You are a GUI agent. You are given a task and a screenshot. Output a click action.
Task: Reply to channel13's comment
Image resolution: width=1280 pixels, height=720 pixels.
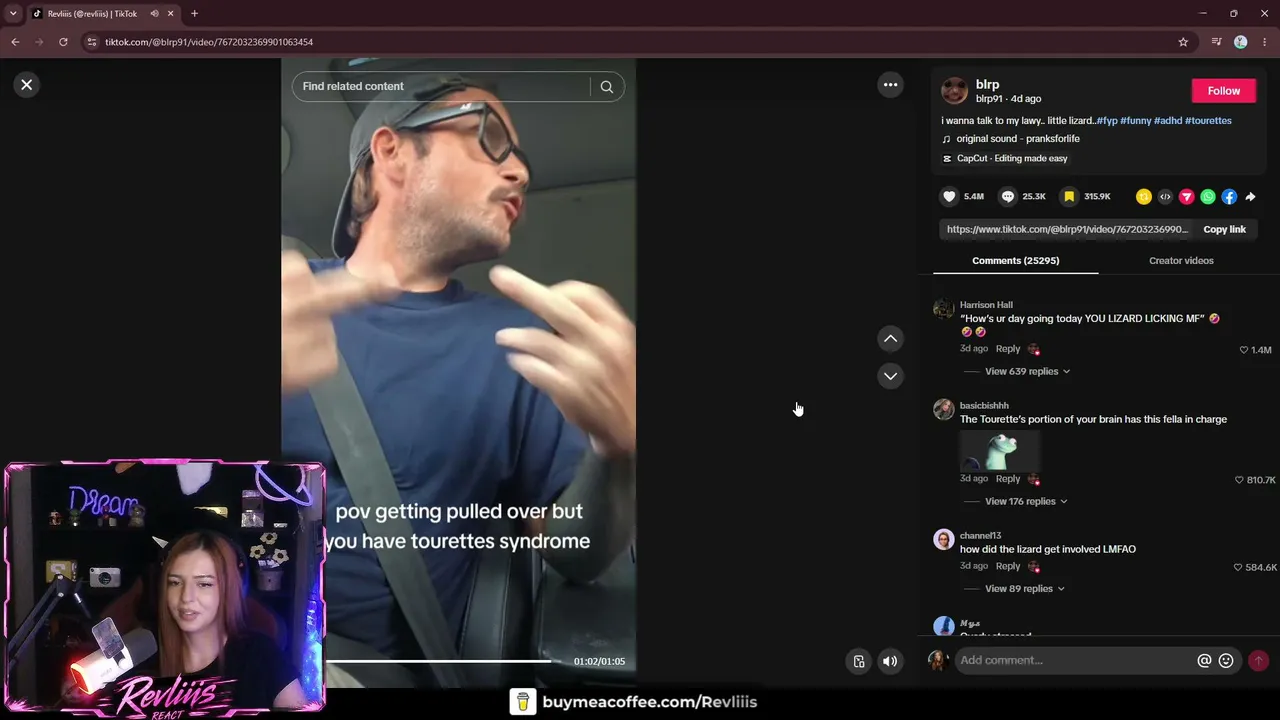click(x=1008, y=566)
